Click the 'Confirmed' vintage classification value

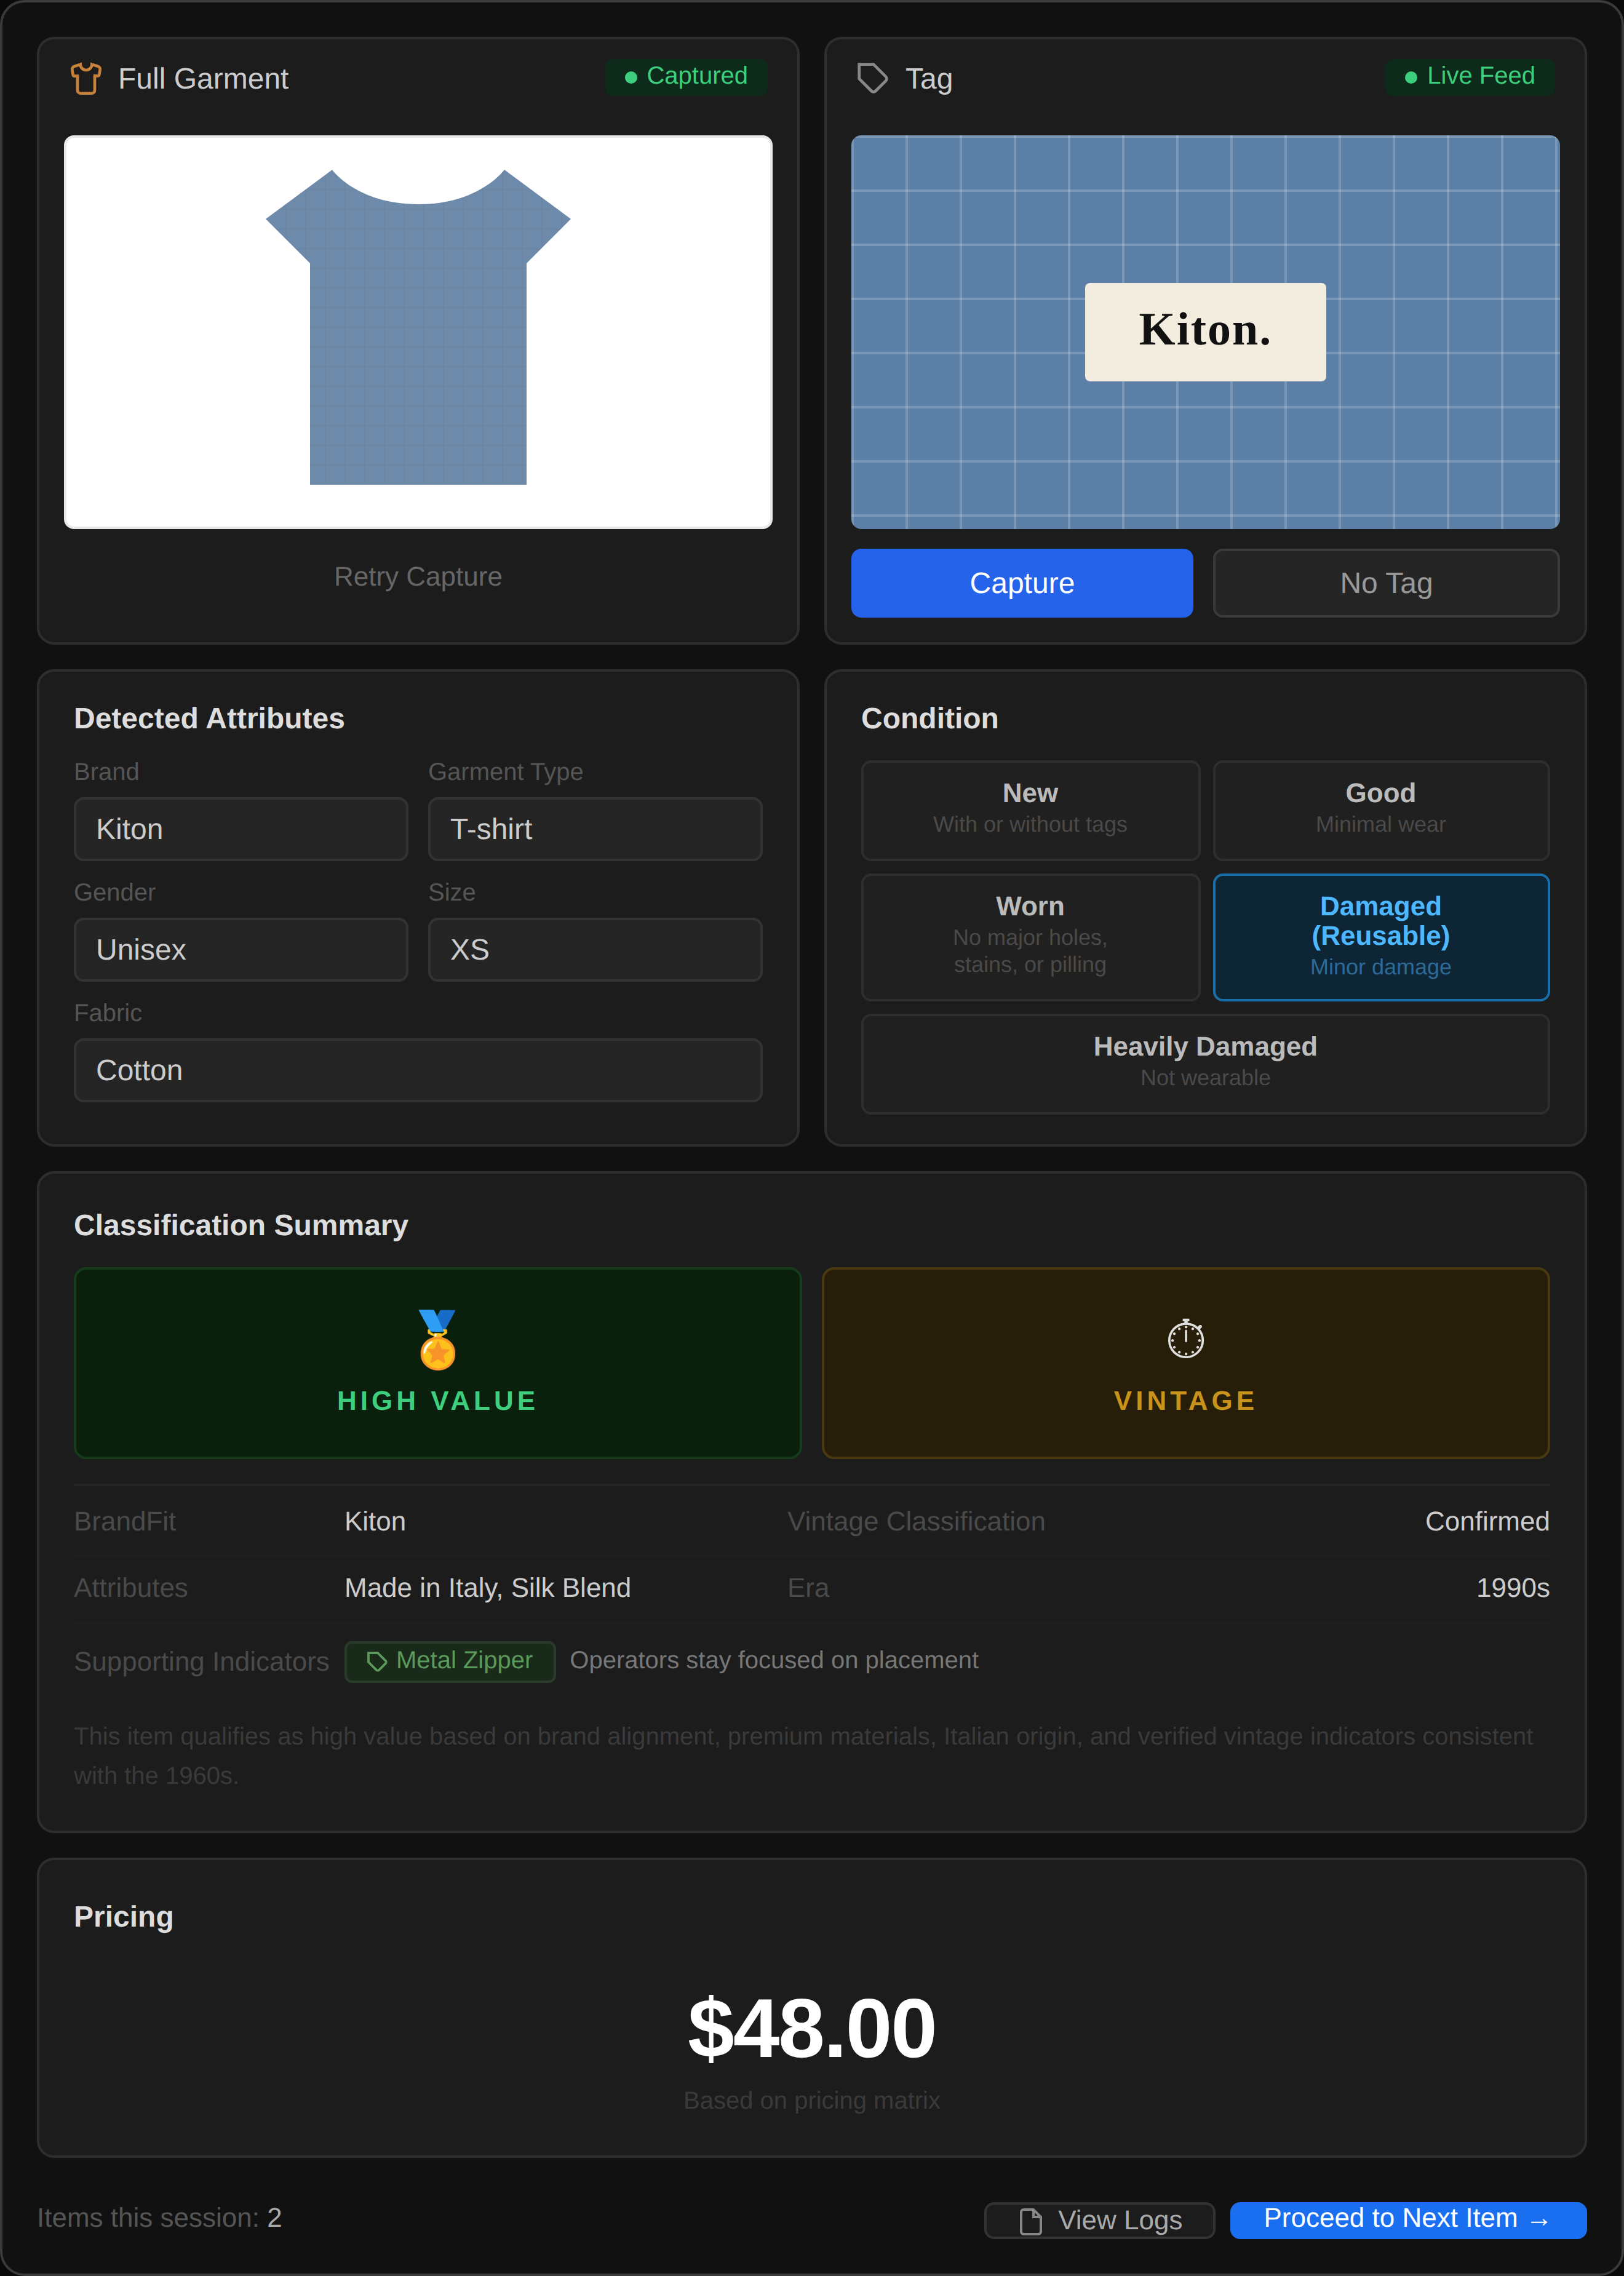[x=1487, y=1522]
